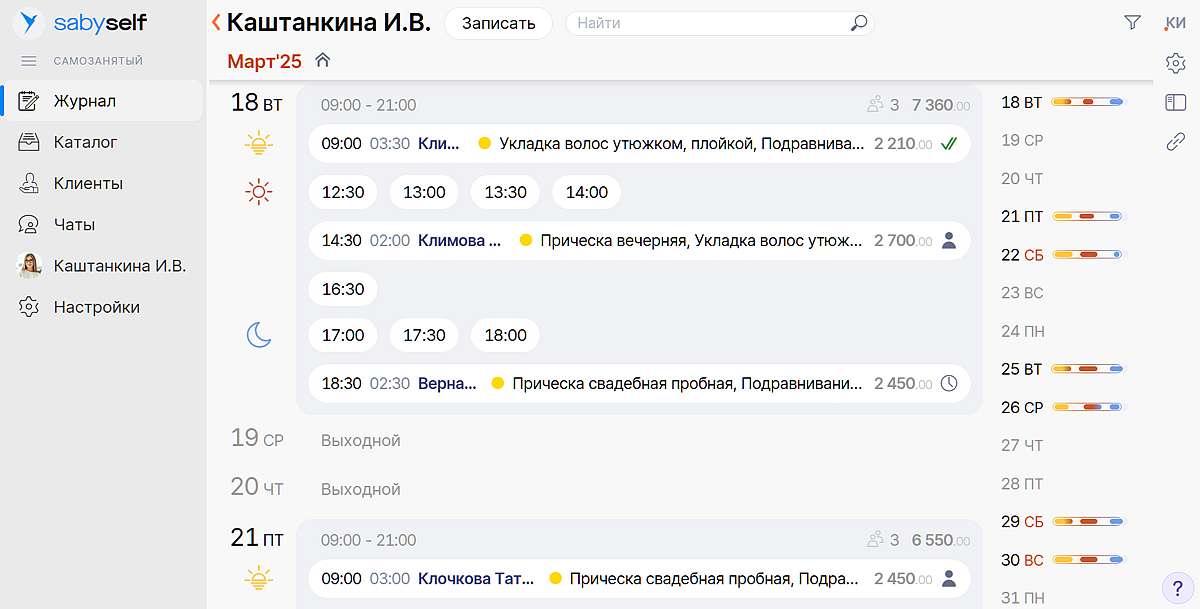Click workload bar for 22 СБ
Image resolution: width=1200 pixels, height=609 pixels.
click(x=1087, y=255)
